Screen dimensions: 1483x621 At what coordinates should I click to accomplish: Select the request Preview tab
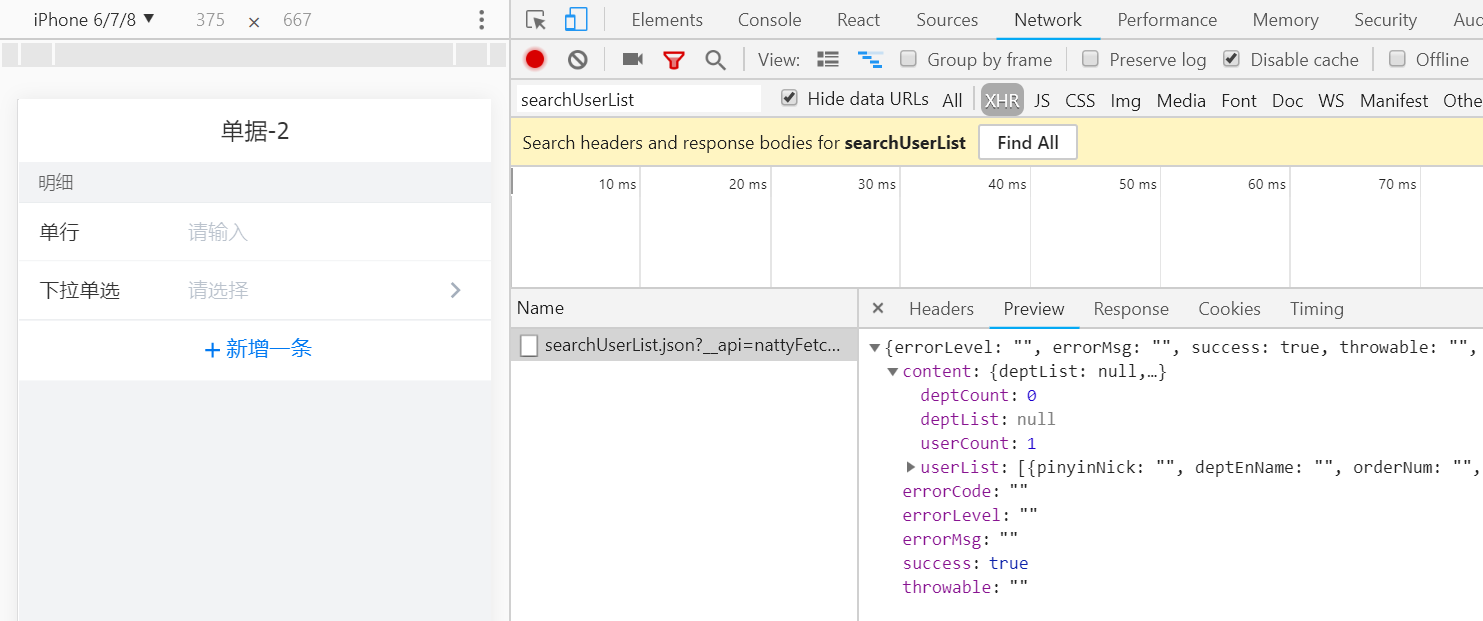(x=1034, y=309)
